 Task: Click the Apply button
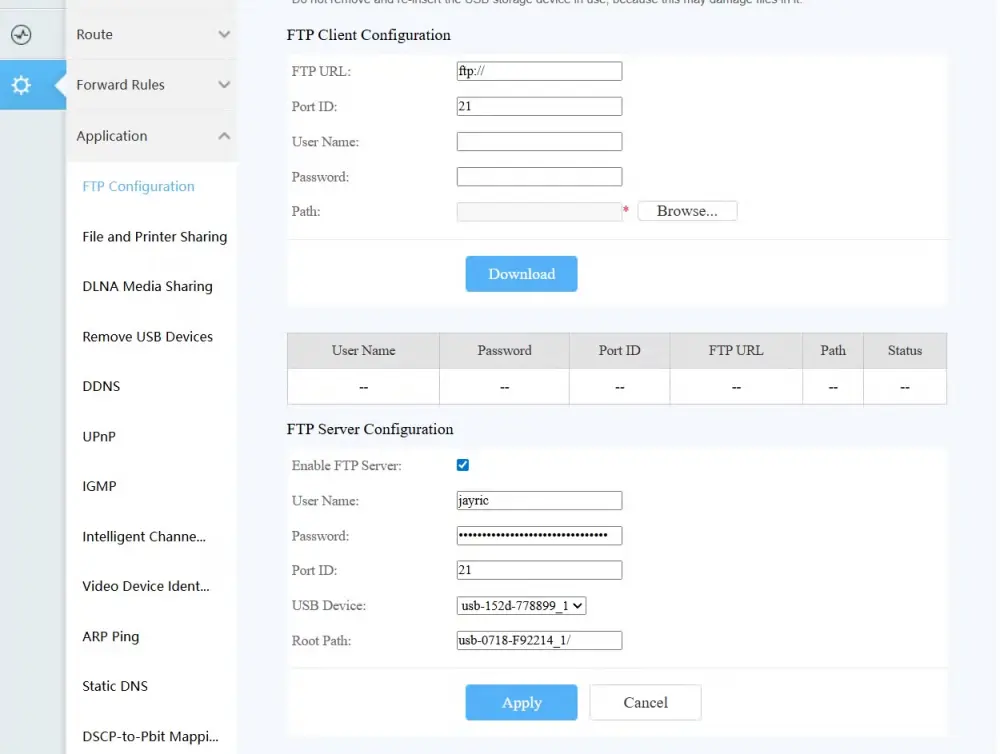521,703
